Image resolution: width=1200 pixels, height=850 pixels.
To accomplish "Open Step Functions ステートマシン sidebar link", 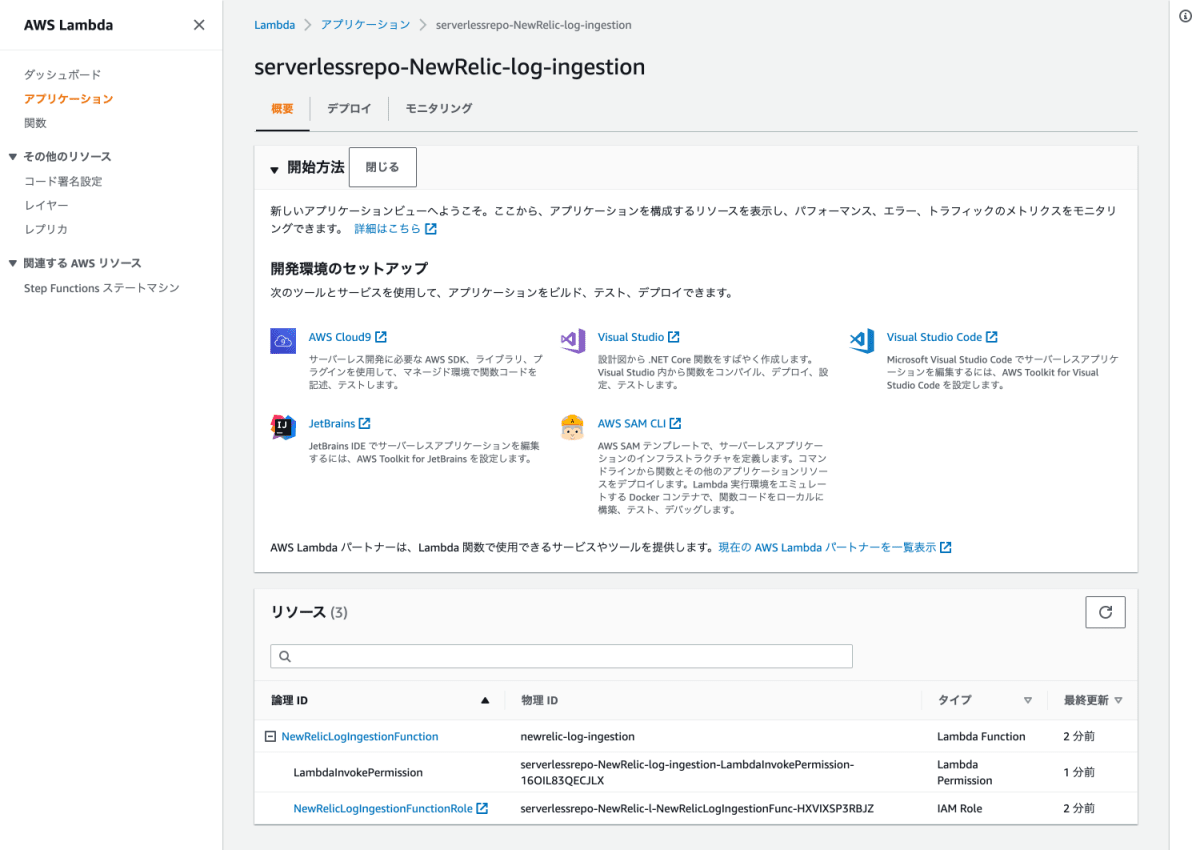I will (102, 288).
